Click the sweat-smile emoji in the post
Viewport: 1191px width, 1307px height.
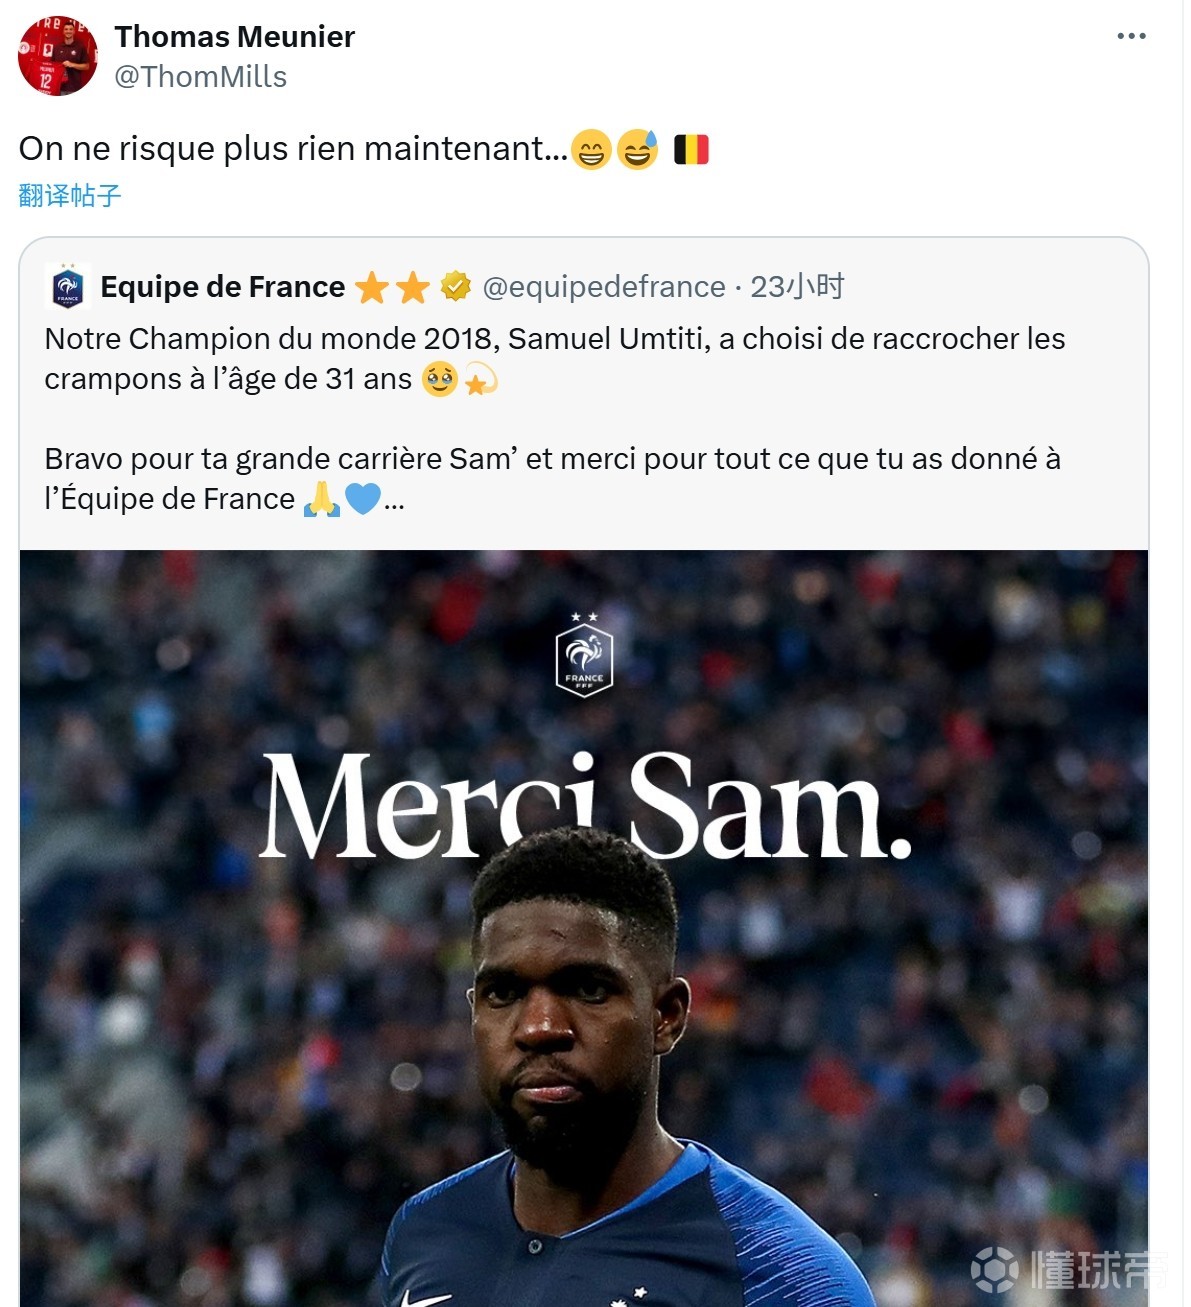[638, 150]
